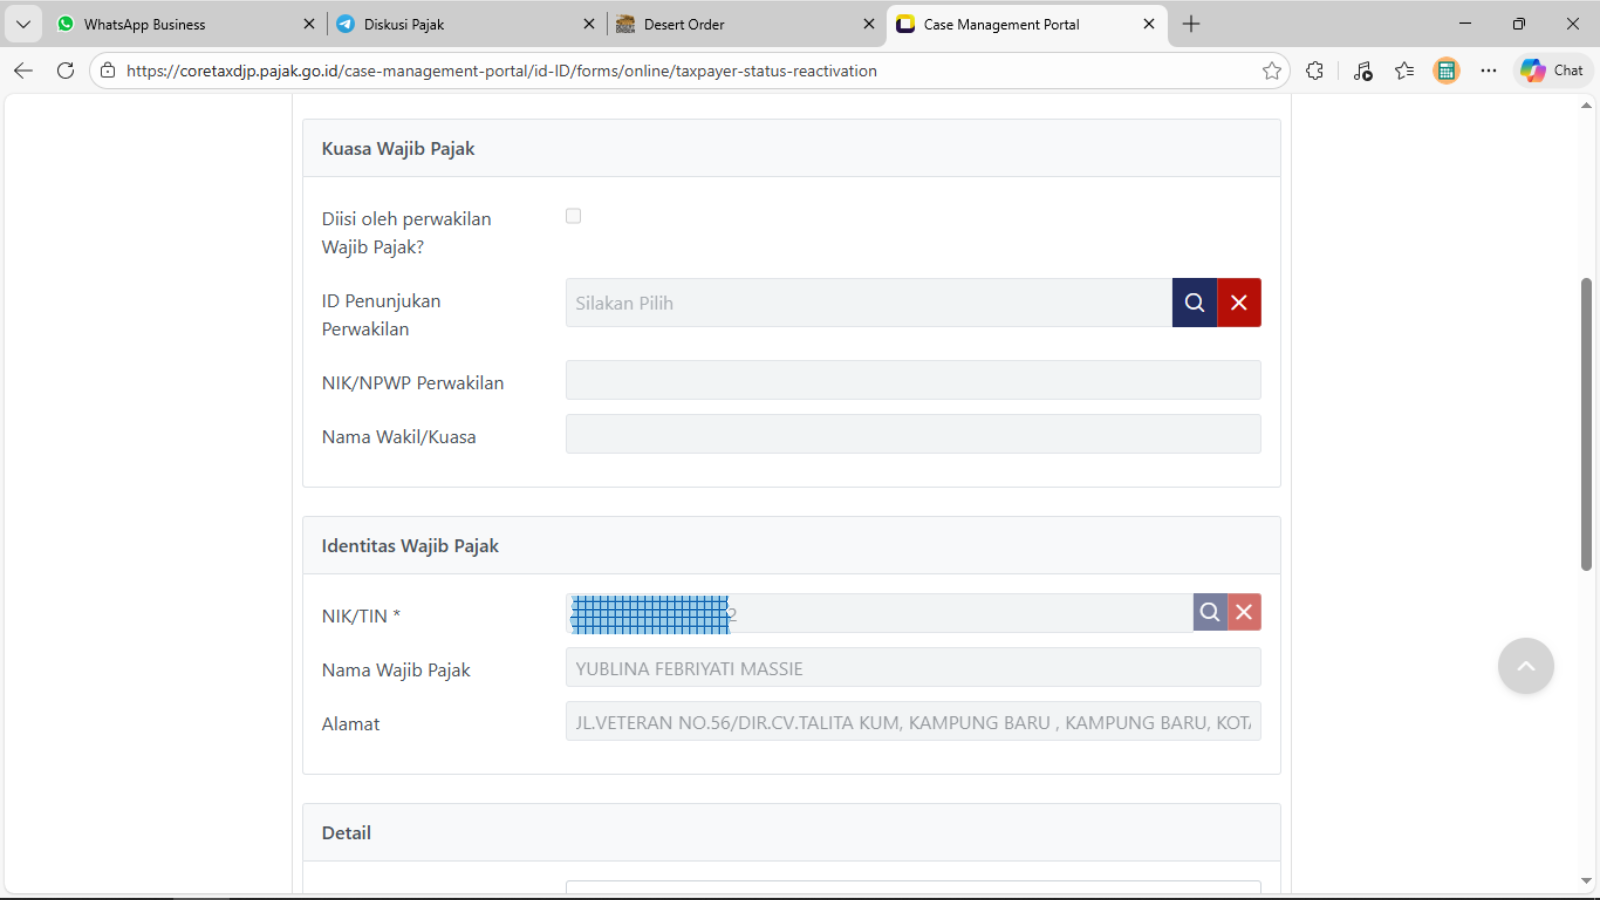Click the scroll-to-top round arrow button
Screen dimensions: 1600x900
pyautogui.click(x=1525, y=666)
